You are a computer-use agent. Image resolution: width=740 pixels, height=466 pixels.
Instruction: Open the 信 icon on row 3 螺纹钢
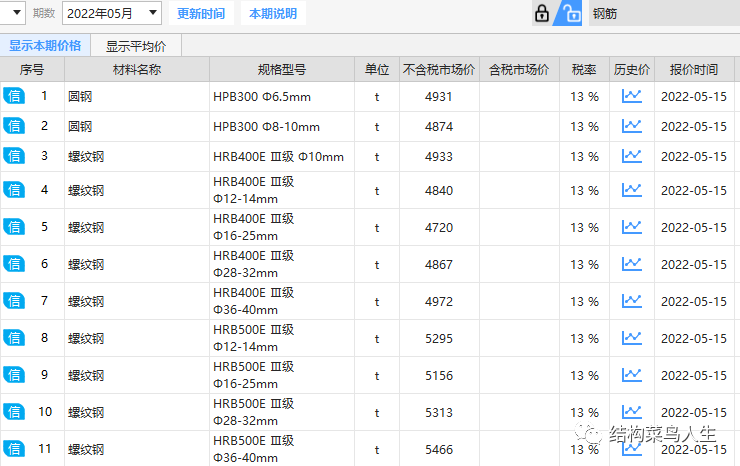coord(14,156)
